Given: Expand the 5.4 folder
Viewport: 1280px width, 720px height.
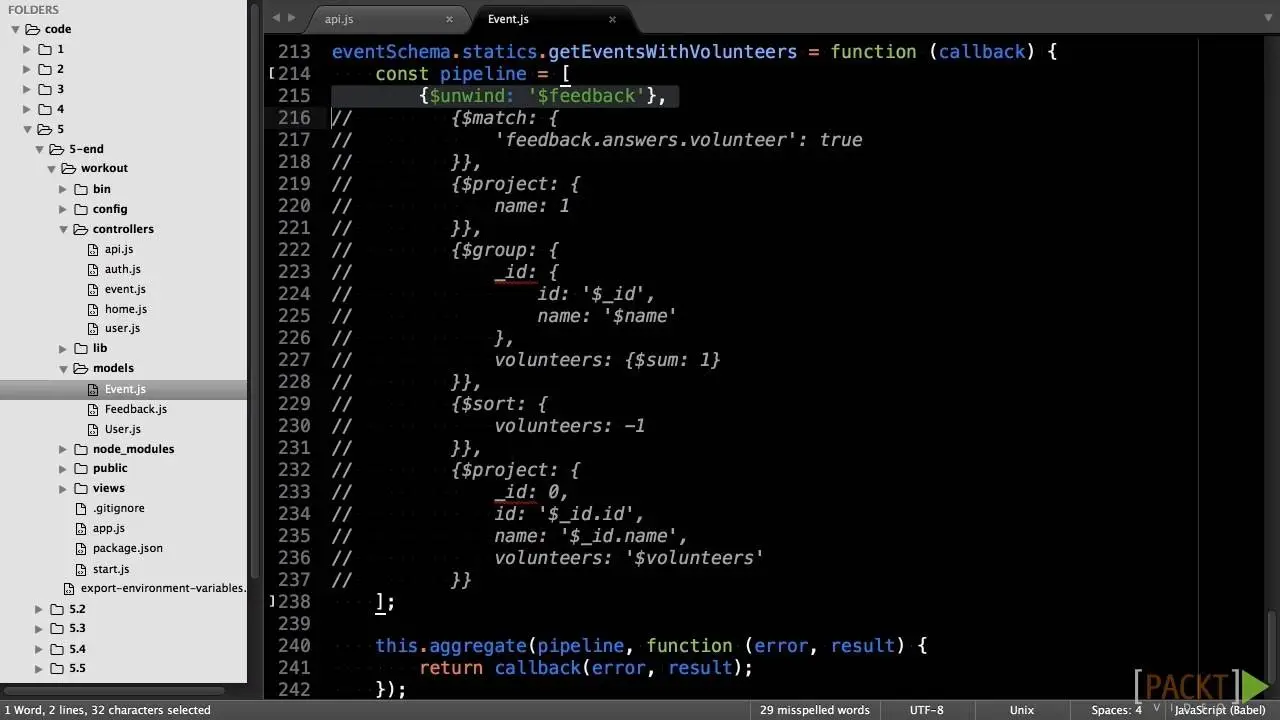Looking at the screenshot, I should click(x=39, y=649).
